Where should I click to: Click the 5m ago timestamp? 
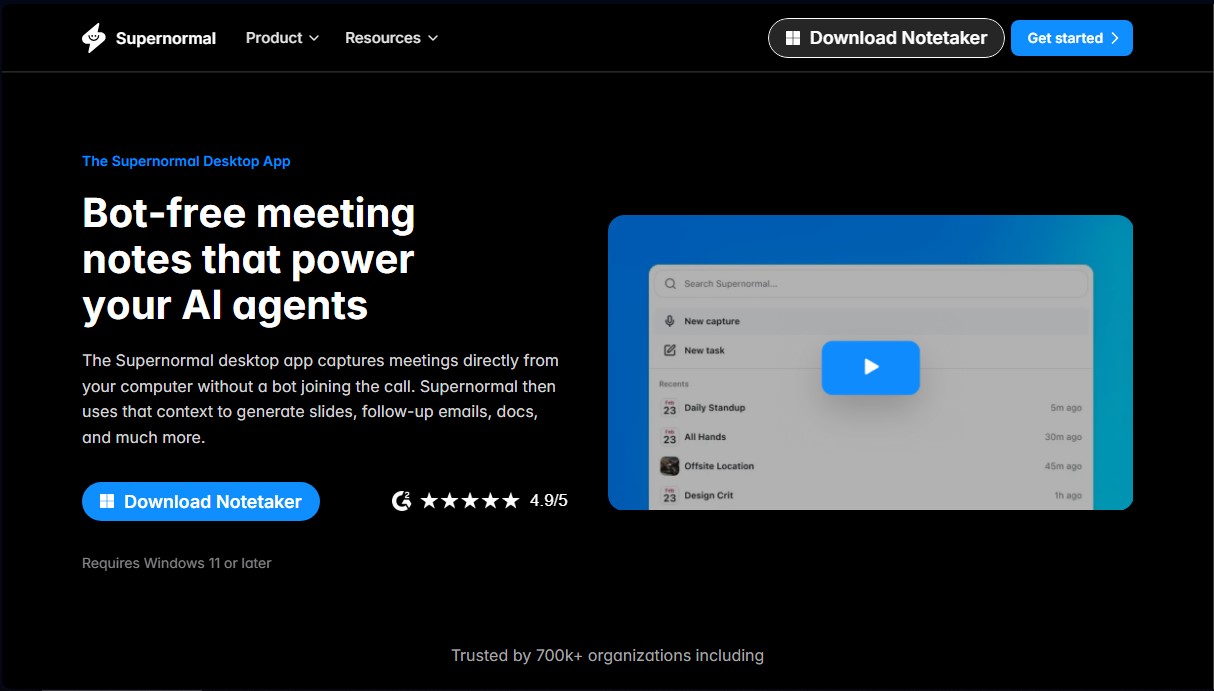[x=1066, y=408]
